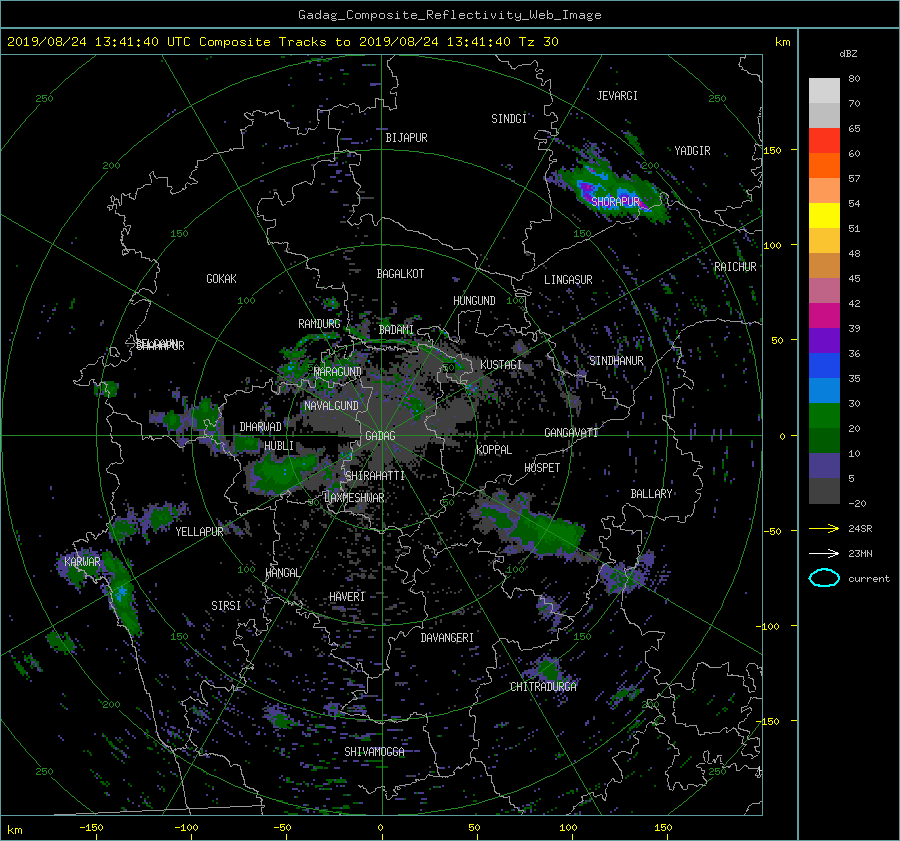Click the GADAG radar center label
The width and height of the screenshot is (900, 841).
(x=381, y=436)
